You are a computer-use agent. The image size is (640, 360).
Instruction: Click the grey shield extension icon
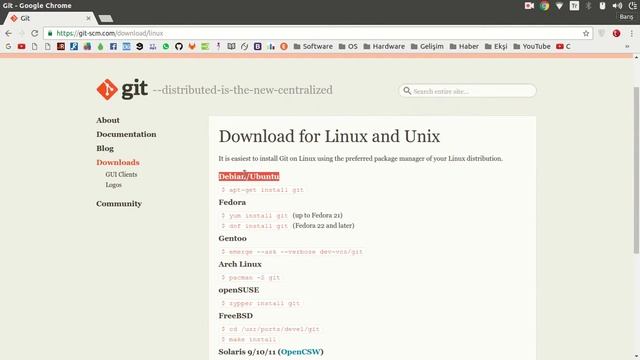[602, 33]
